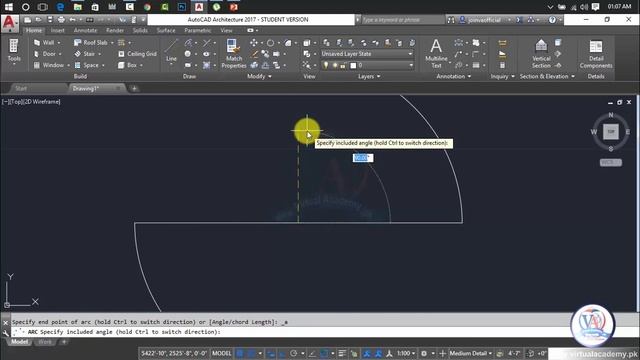Click the Tools palette button

(x=13, y=51)
